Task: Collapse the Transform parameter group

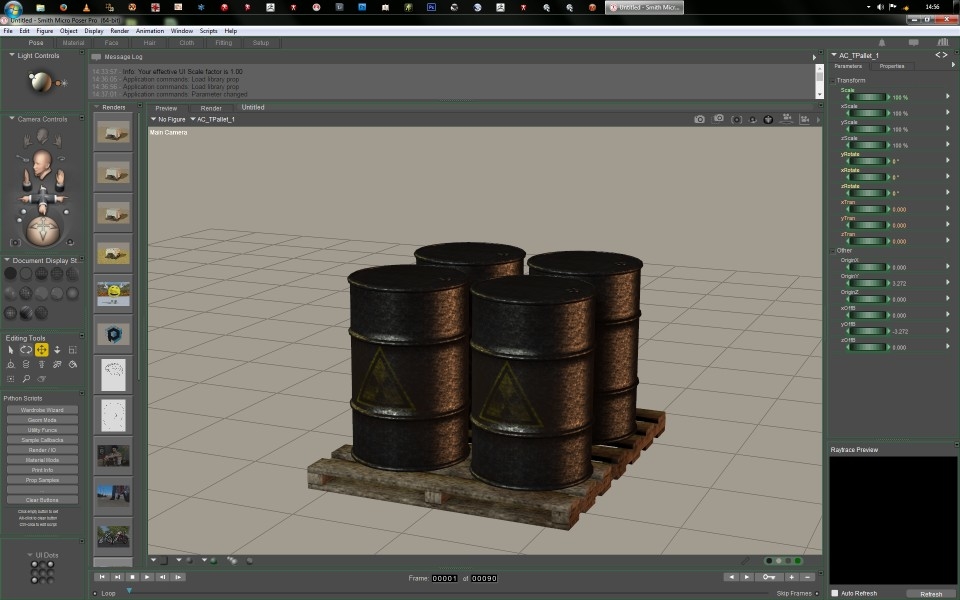Action: 834,80
